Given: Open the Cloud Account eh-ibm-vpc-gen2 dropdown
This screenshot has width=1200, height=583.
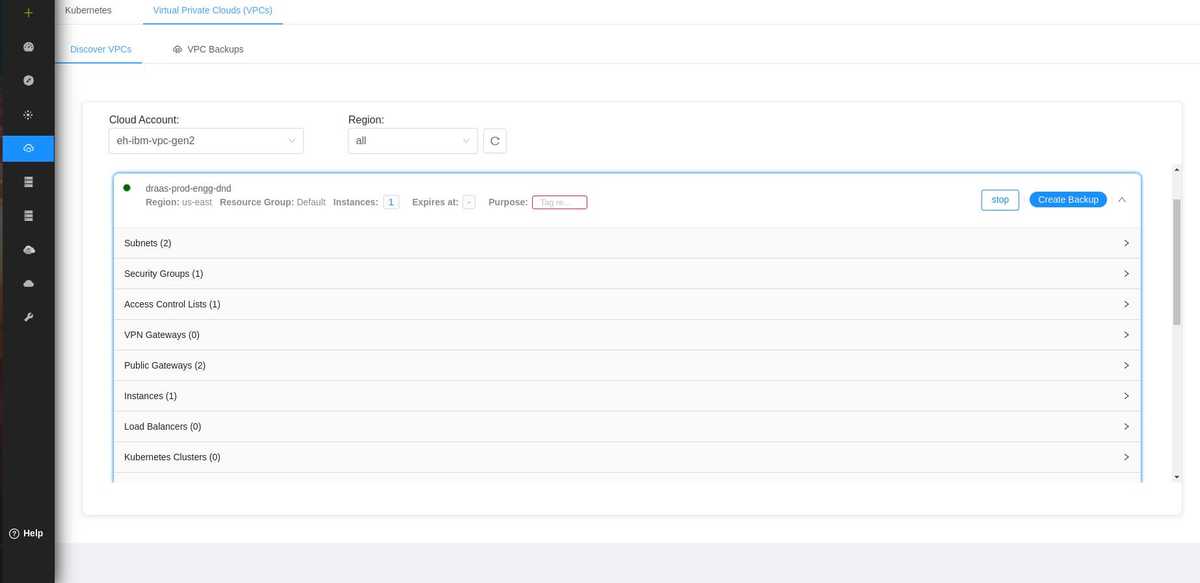Looking at the screenshot, I should pyautogui.click(x=206, y=141).
